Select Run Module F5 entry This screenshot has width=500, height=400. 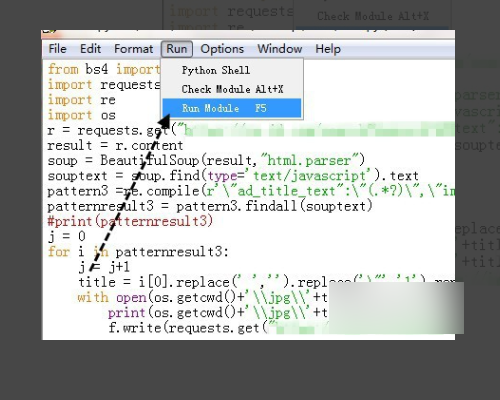[x=232, y=108]
